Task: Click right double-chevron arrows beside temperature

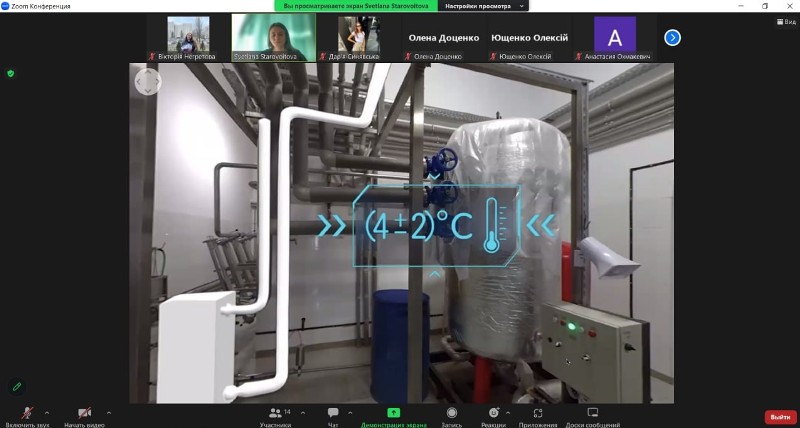Action: pos(541,225)
